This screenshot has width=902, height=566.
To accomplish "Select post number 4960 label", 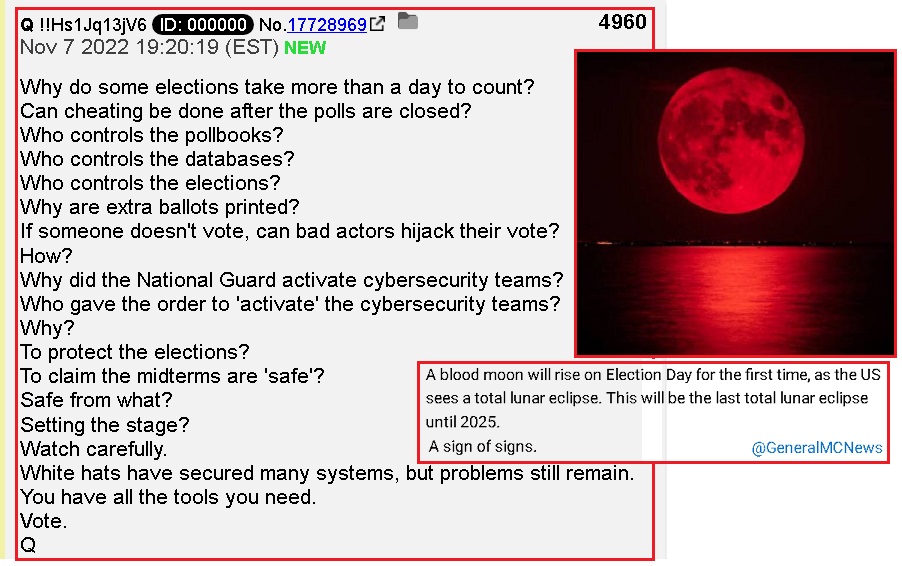I will (x=622, y=22).
